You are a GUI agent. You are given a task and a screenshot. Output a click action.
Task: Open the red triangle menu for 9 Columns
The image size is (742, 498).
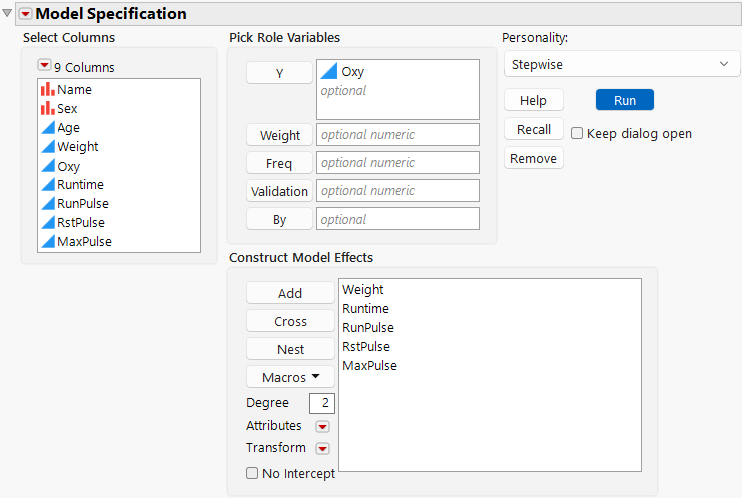[44, 67]
